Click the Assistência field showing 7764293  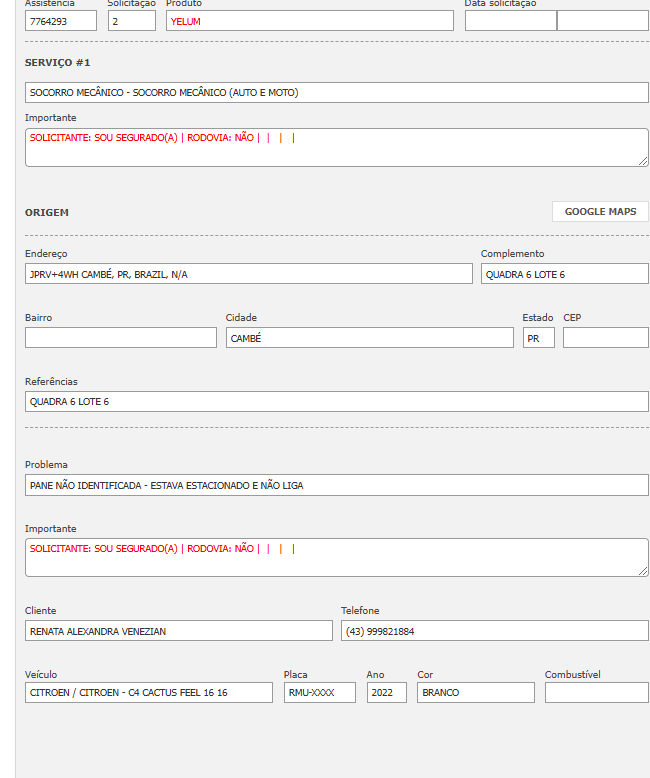[x=61, y=21]
